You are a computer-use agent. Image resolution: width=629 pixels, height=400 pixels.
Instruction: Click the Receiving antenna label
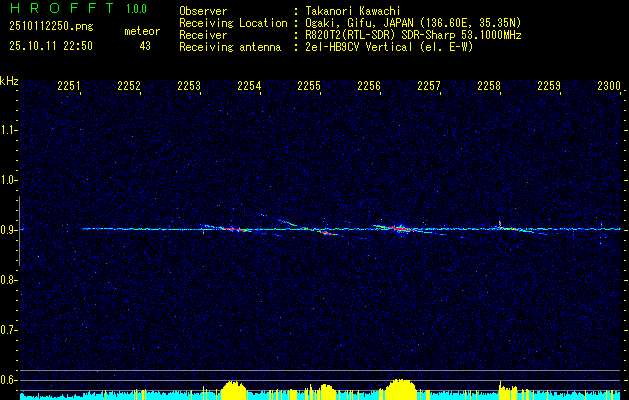point(230,47)
